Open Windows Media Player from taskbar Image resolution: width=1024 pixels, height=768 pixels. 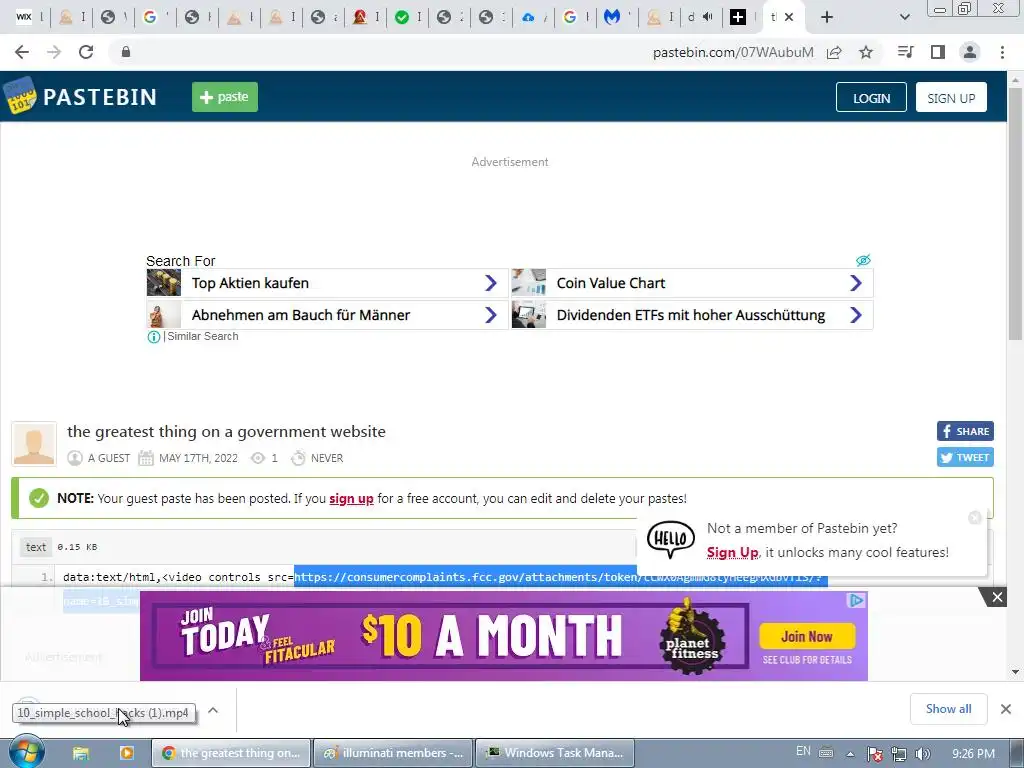click(x=126, y=753)
